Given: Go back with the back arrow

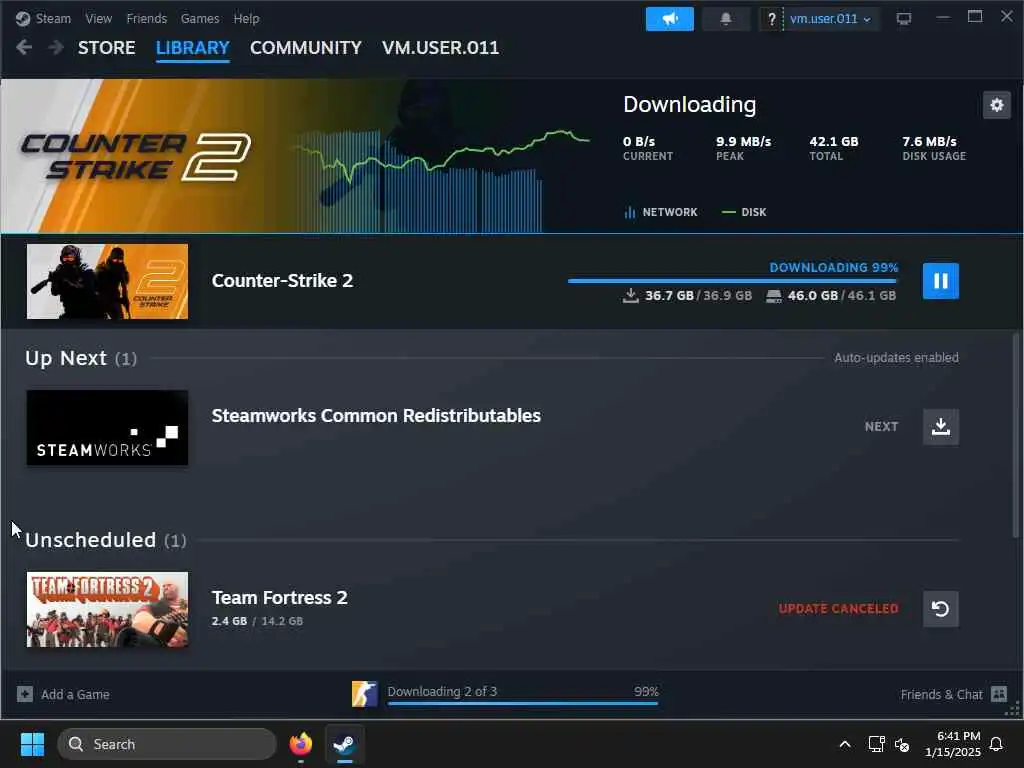Looking at the screenshot, I should [24, 47].
